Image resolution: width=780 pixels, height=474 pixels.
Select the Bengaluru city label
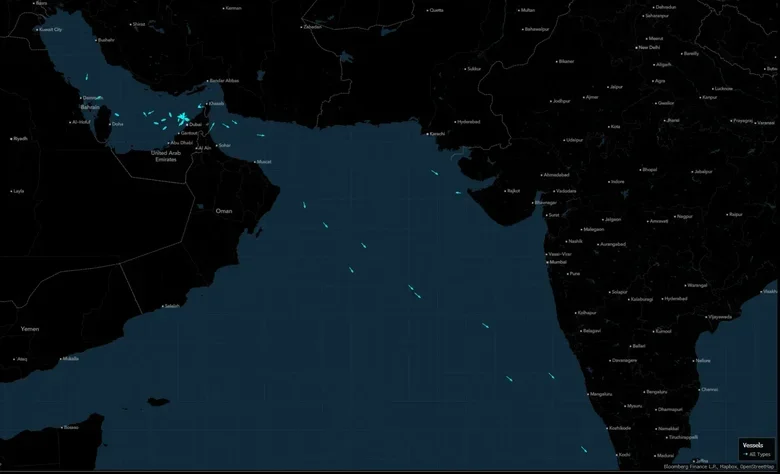point(655,392)
